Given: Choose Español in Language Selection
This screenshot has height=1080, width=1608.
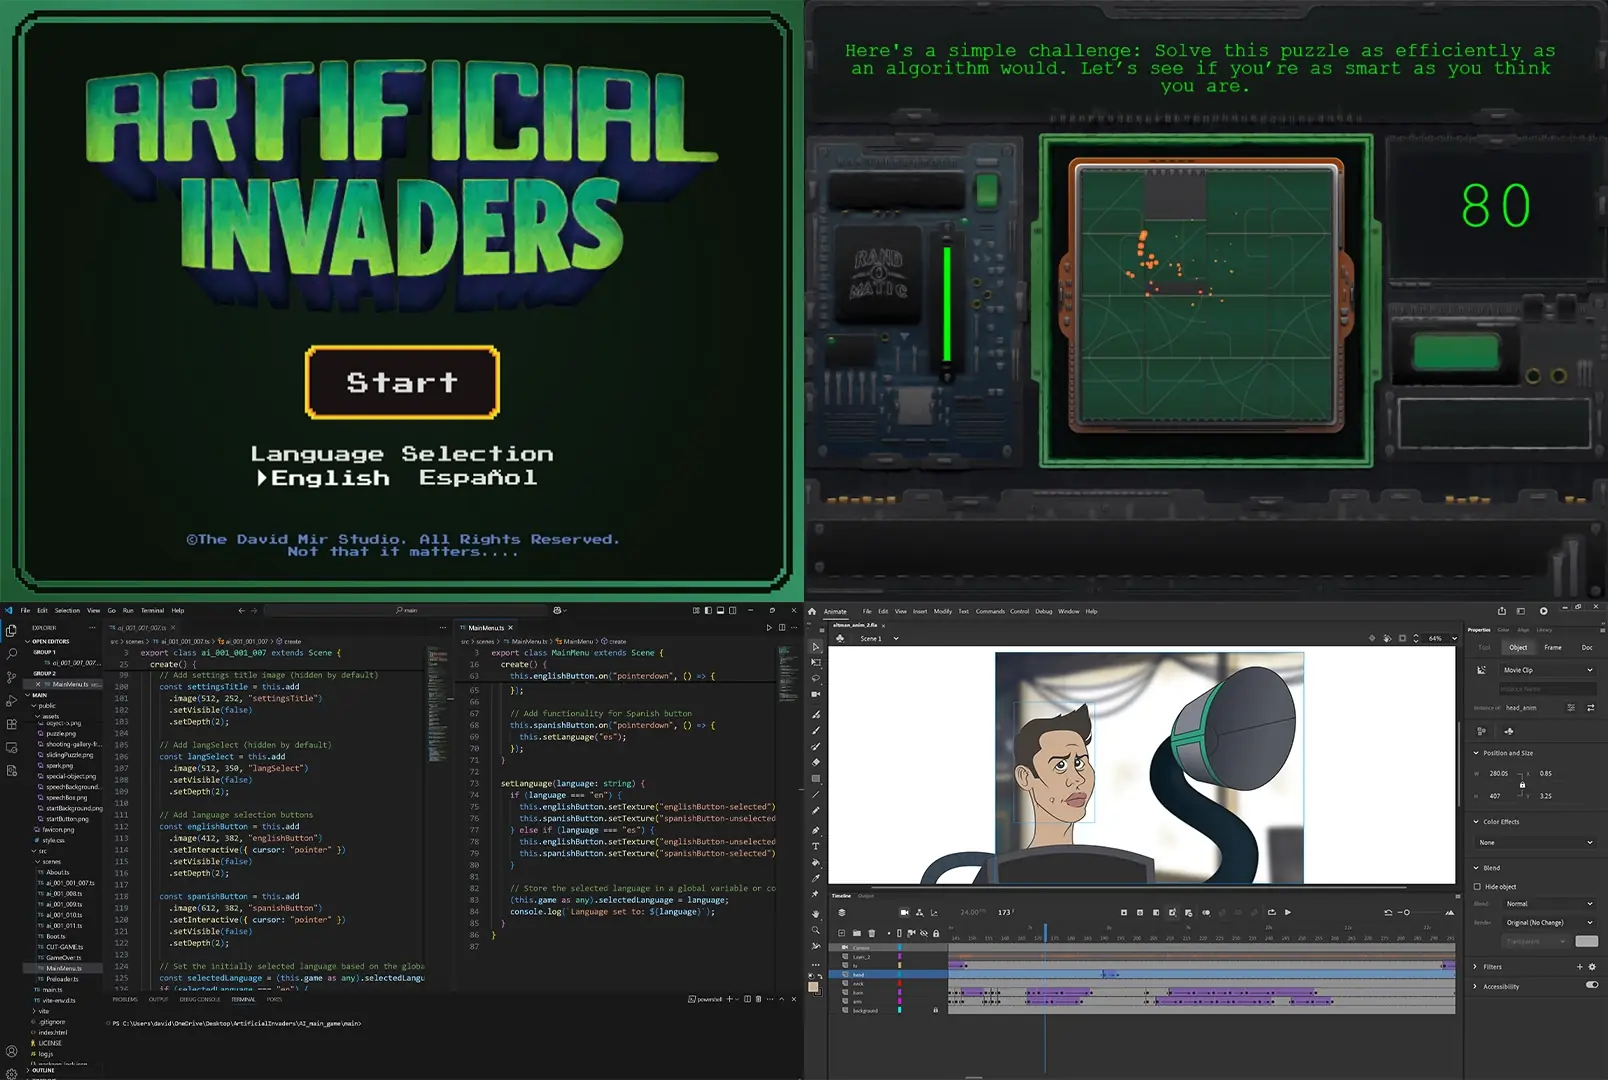Looking at the screenshot, I should click(478, 478).
